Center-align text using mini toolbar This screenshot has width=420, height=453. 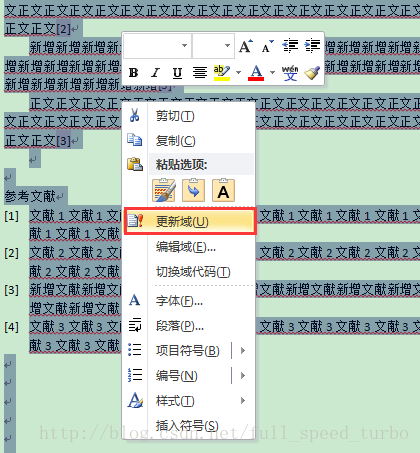click(200, 72)
